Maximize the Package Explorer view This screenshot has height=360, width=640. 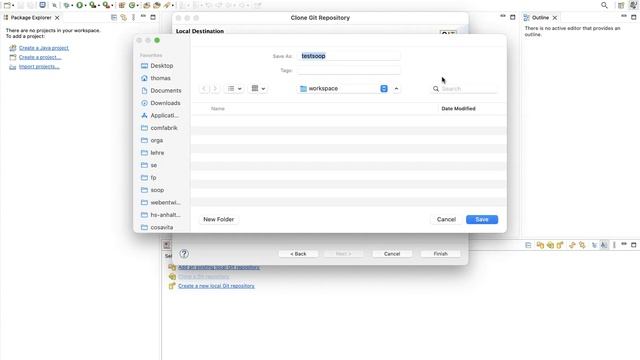click(x=153, y=17)
